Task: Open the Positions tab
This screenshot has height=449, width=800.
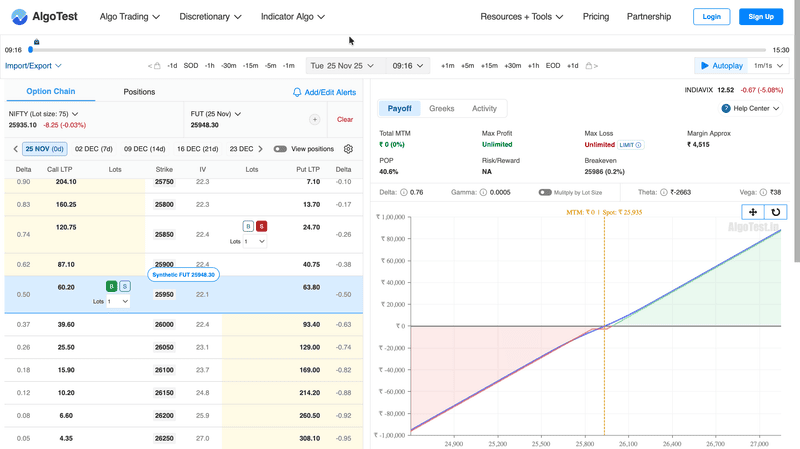Action: pyautogui.click(x=139, y=92)
